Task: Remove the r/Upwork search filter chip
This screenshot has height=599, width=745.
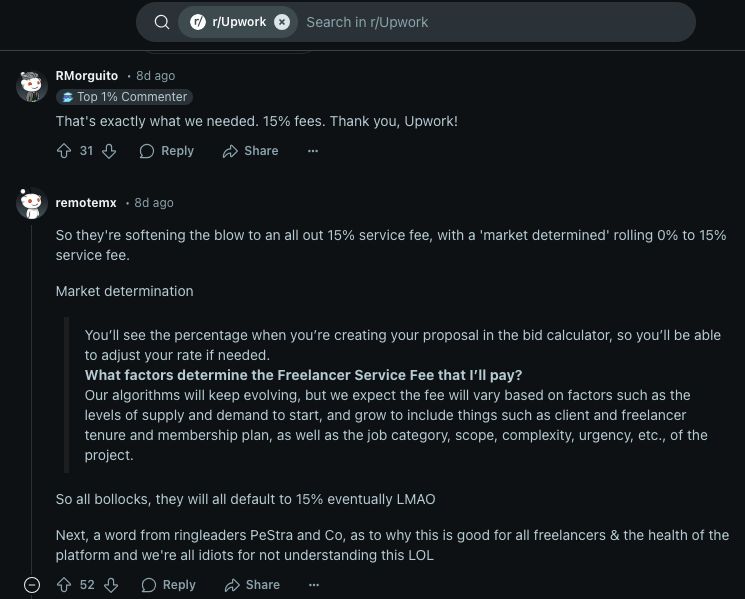Action: (x=282, y=22)
